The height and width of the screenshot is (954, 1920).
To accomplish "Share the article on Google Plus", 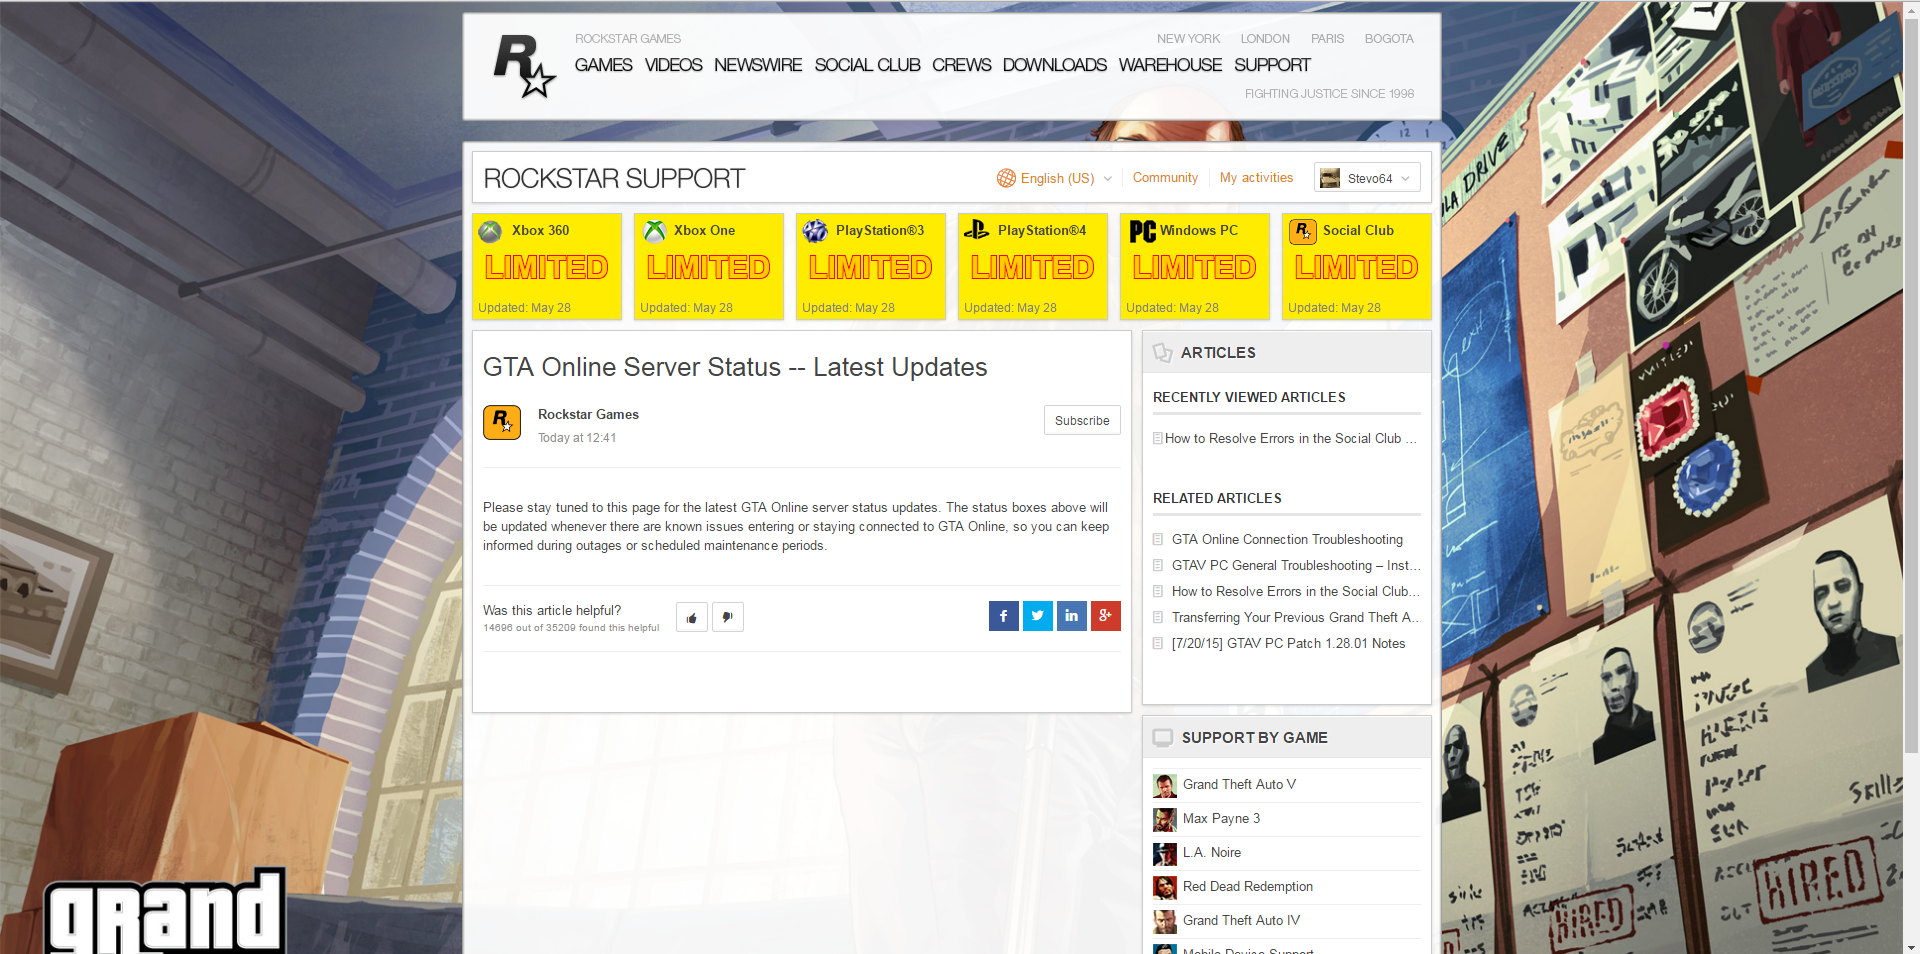I will click(1106, 616).
